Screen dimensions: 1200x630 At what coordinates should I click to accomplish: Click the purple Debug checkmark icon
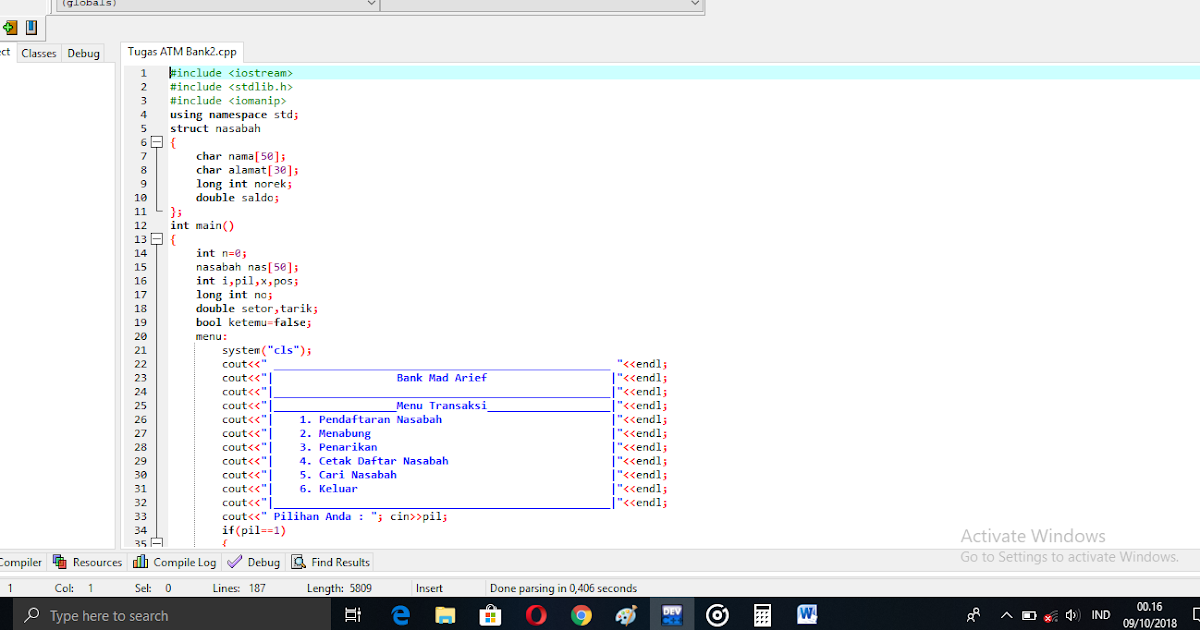pyautogui.click(x=233, y=561)
